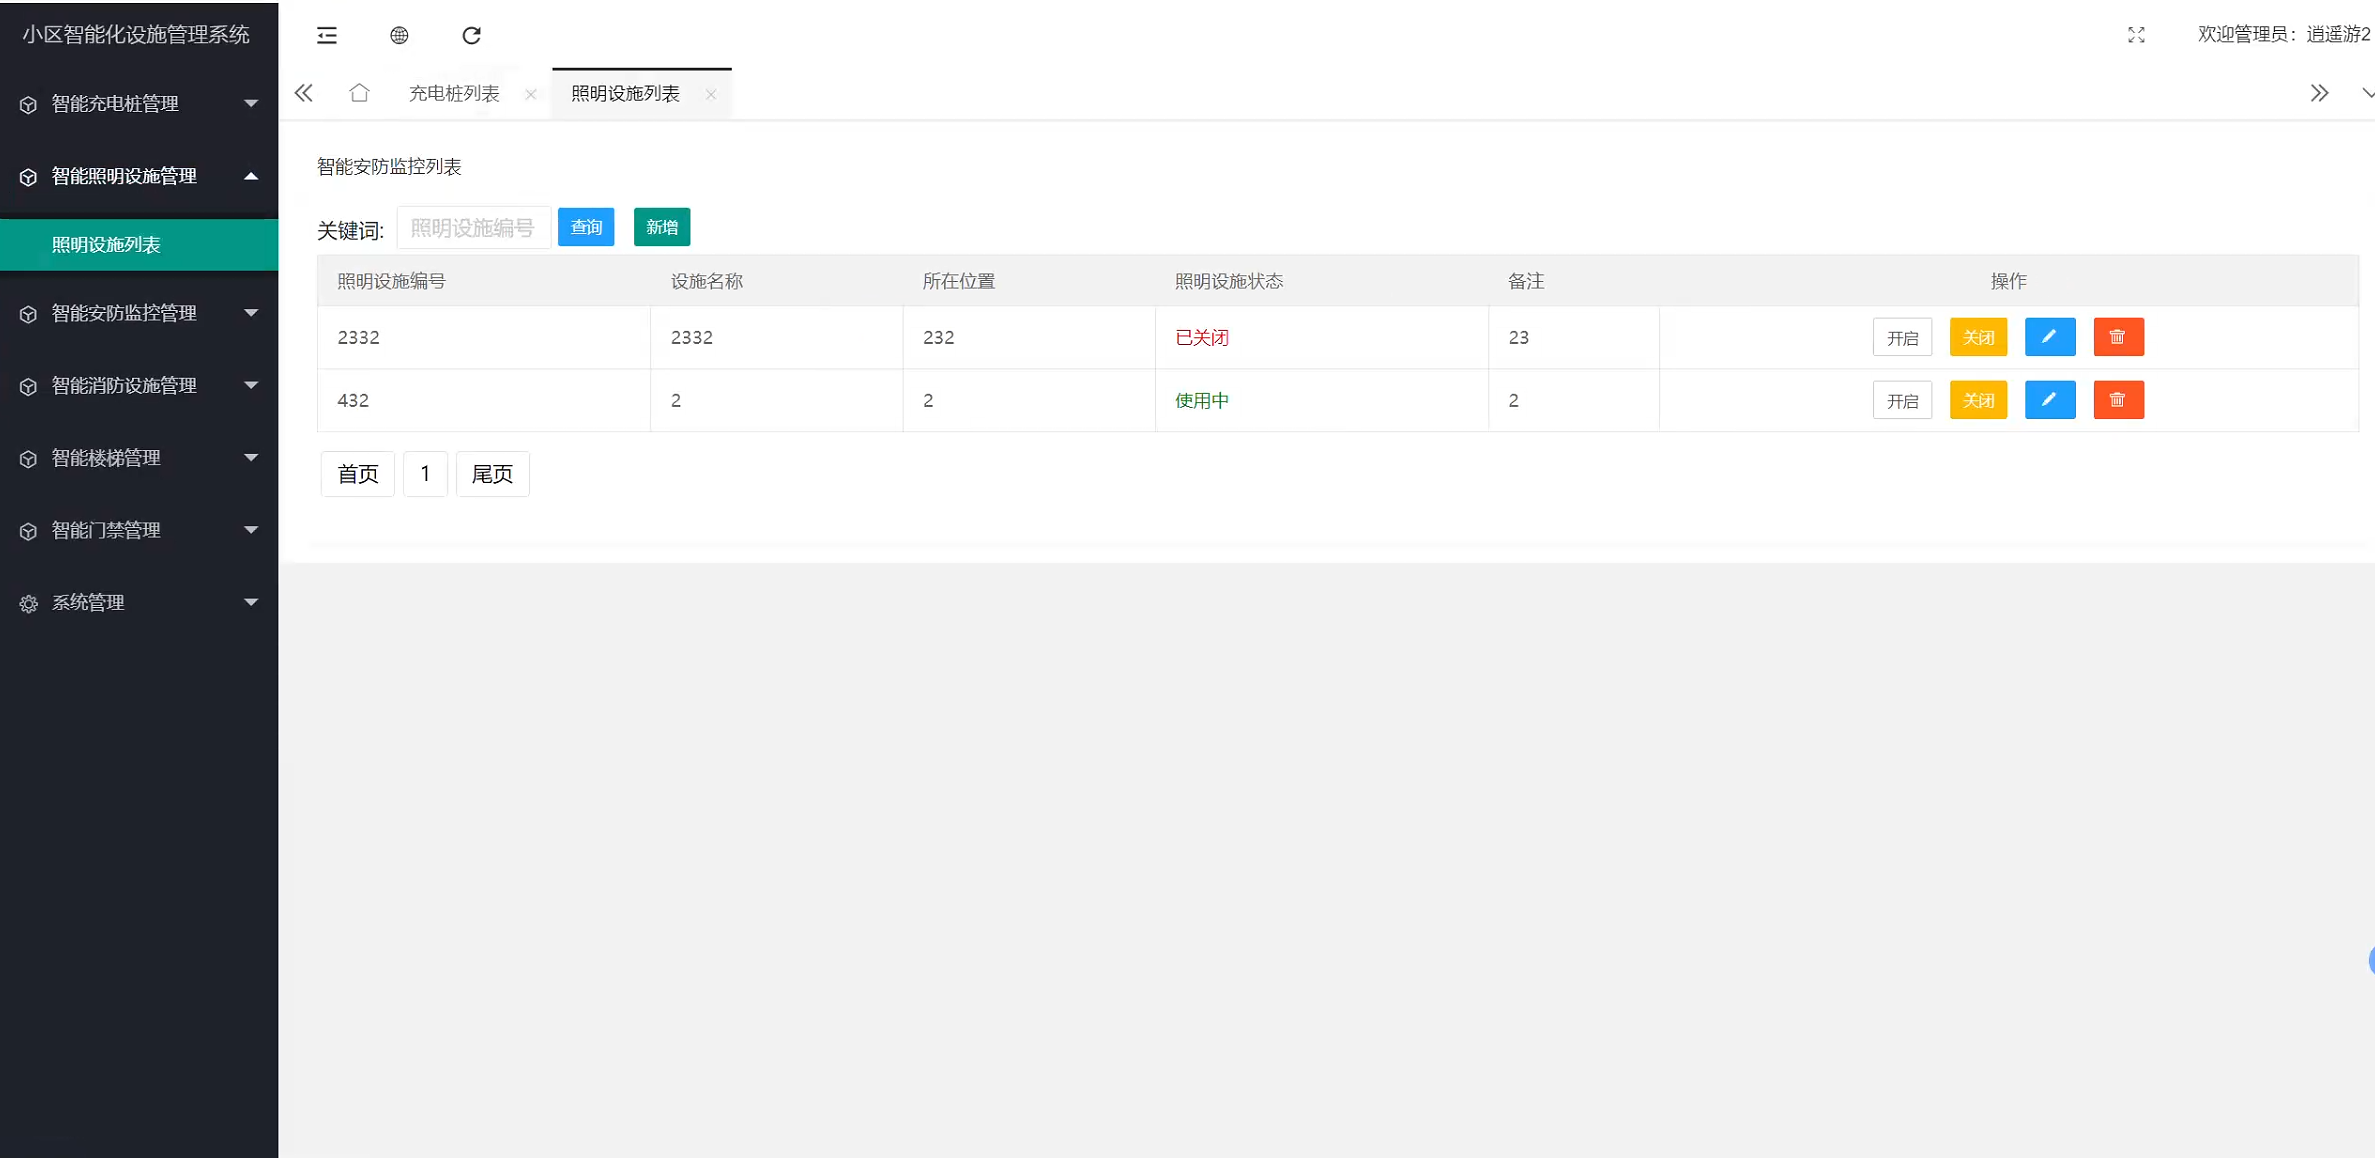The width and height of the screenshot is (2375, 1158).
Task: Turn on facility 2332 with 开启
Action: tap(1901, 337)
